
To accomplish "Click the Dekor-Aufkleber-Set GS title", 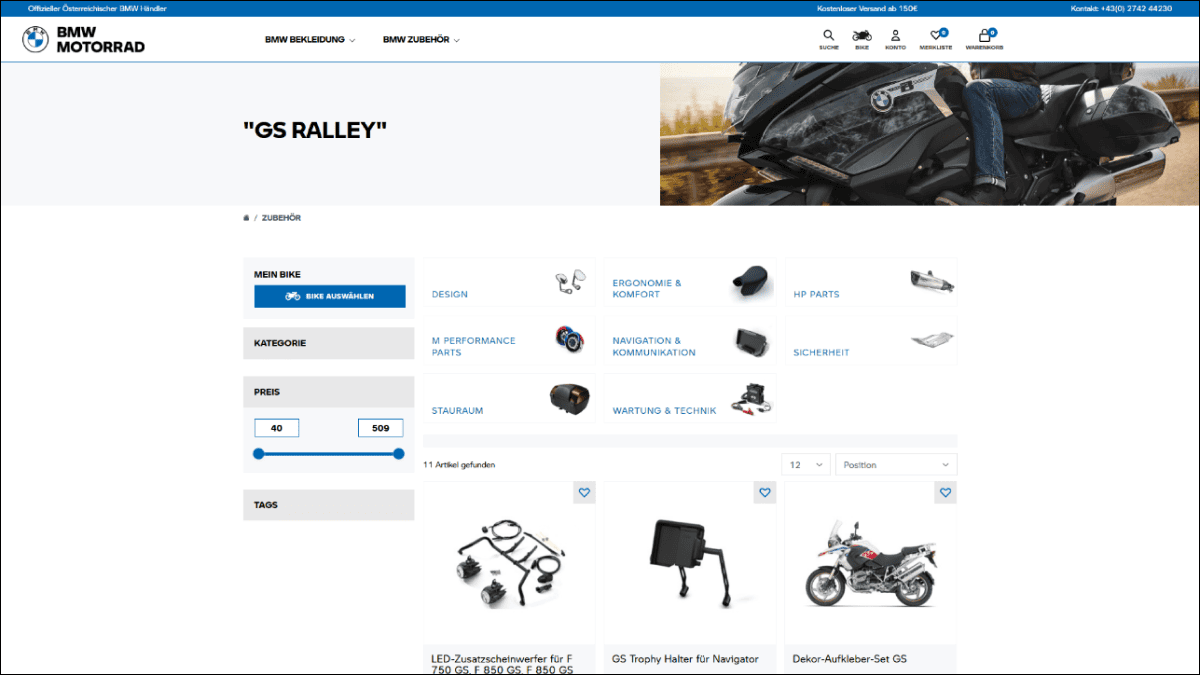I will pos(849,659).
